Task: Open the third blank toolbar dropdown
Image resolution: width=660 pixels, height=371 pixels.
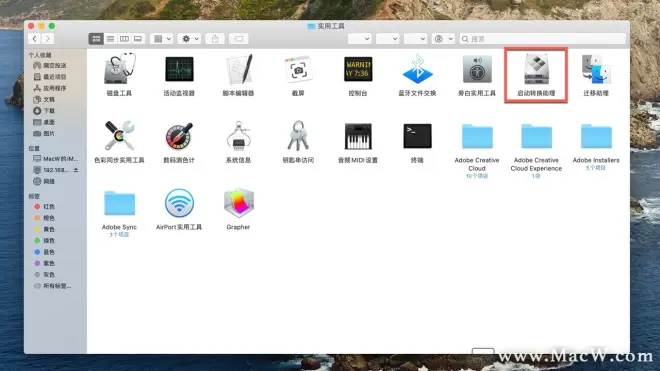Action: tap(415, 39)
